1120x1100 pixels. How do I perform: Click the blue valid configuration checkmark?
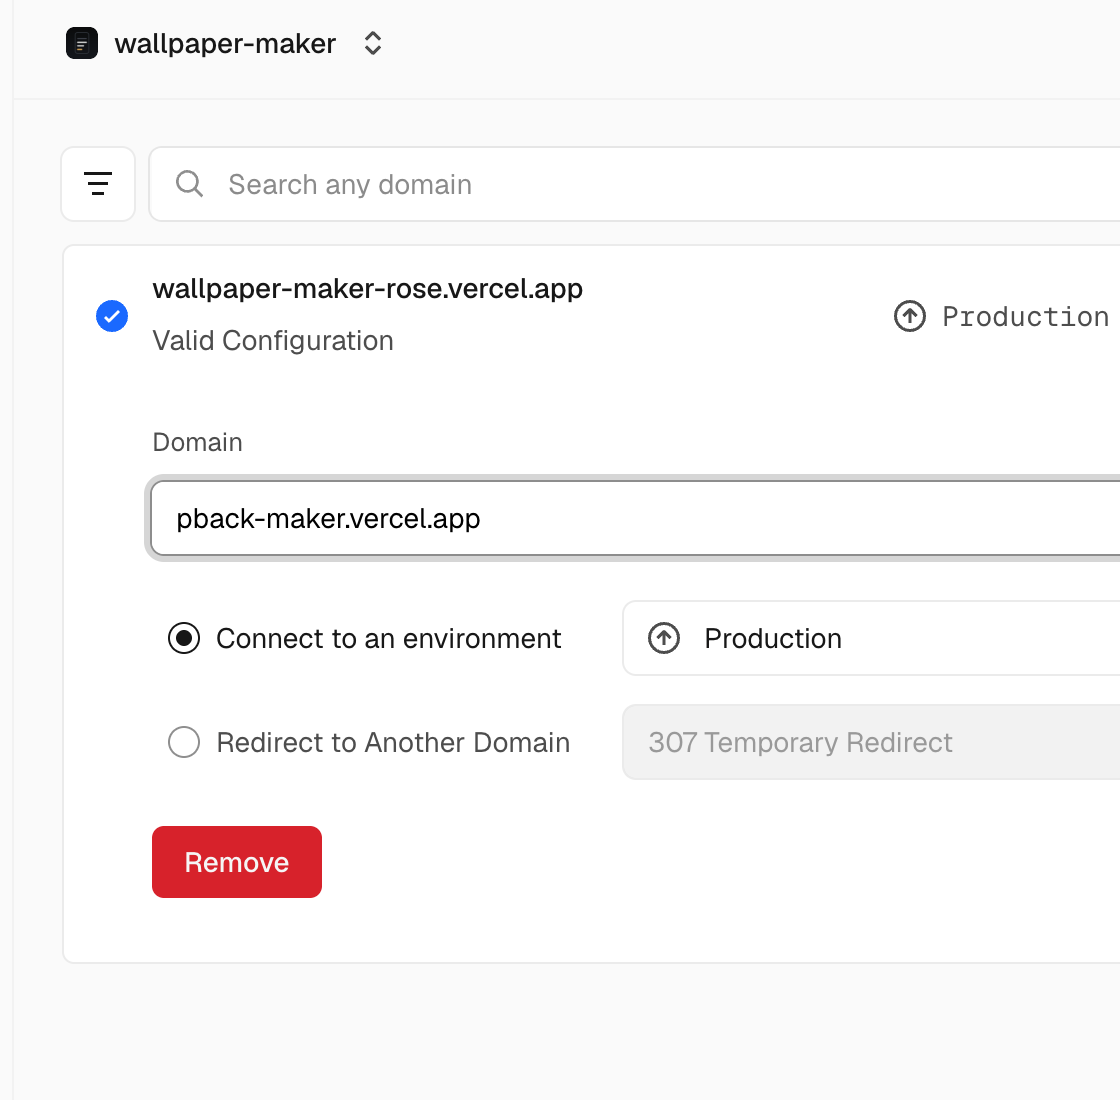click(112, 316)
